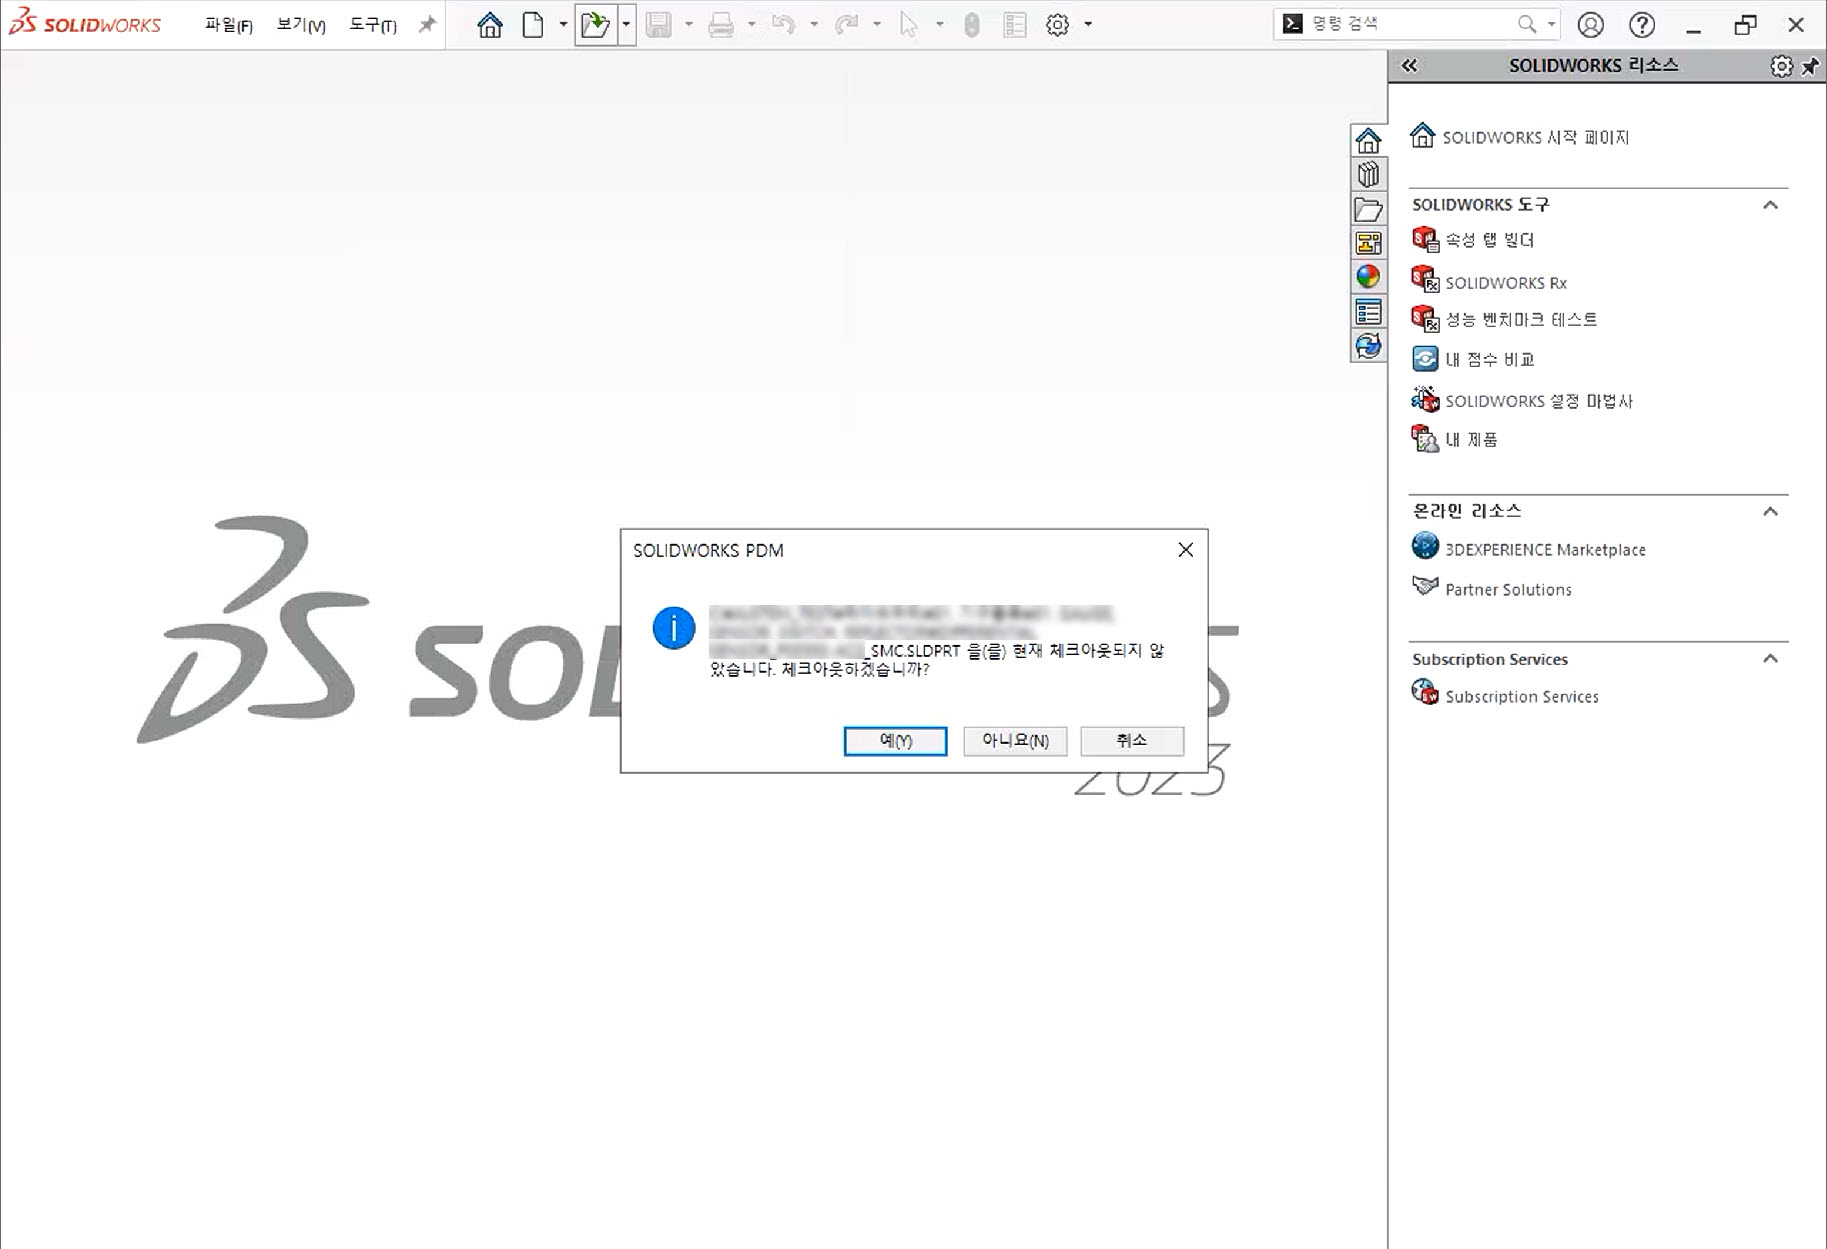Open the Undo dropdown arrow
Viewport: 1827px width, 1249px height.
814,25
